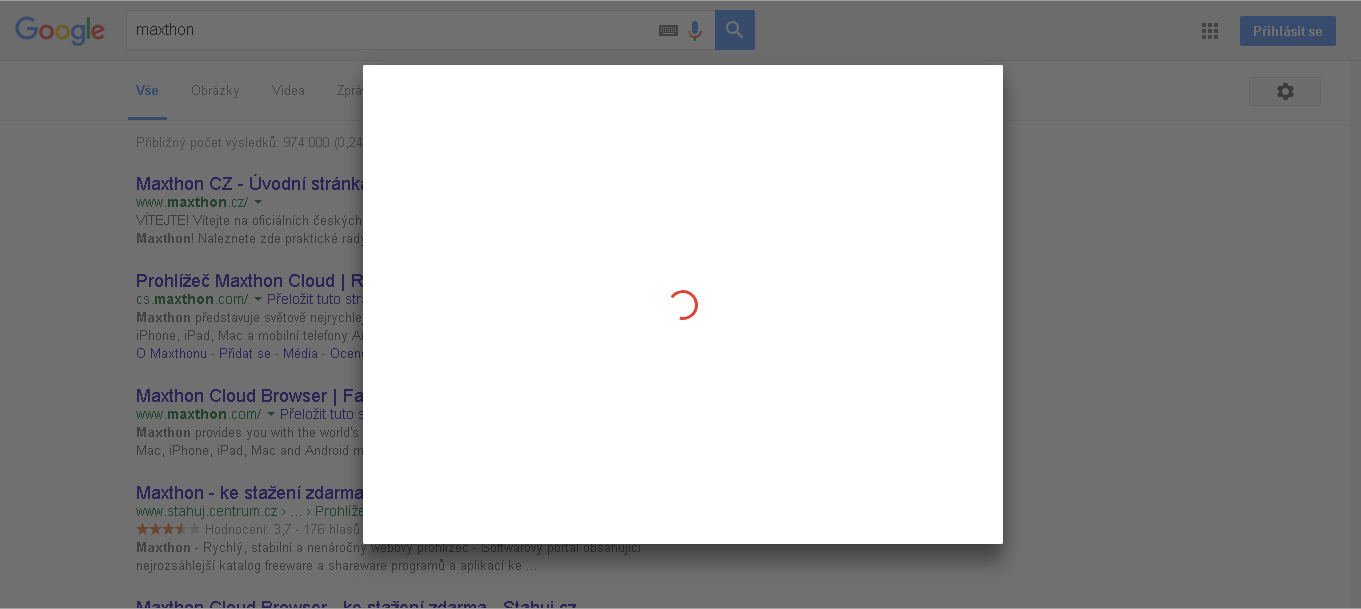
Task: Click the Přihlásit se button
Action: 1287,30
